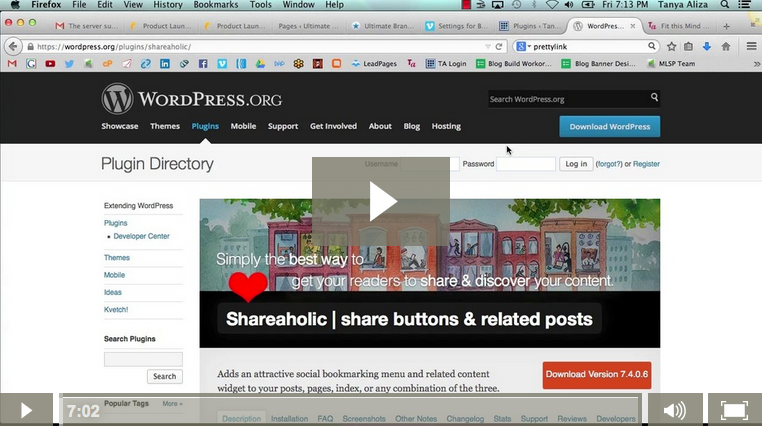
Task: Show bookmarks list via the clipboard icon
Action: click(688, 47)
